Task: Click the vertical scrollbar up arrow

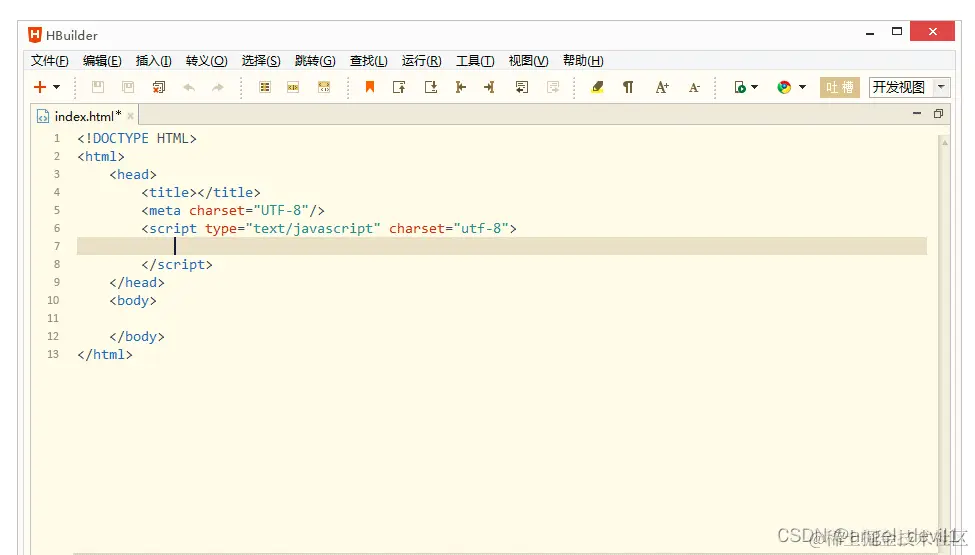Action: (x=945, y=142)
